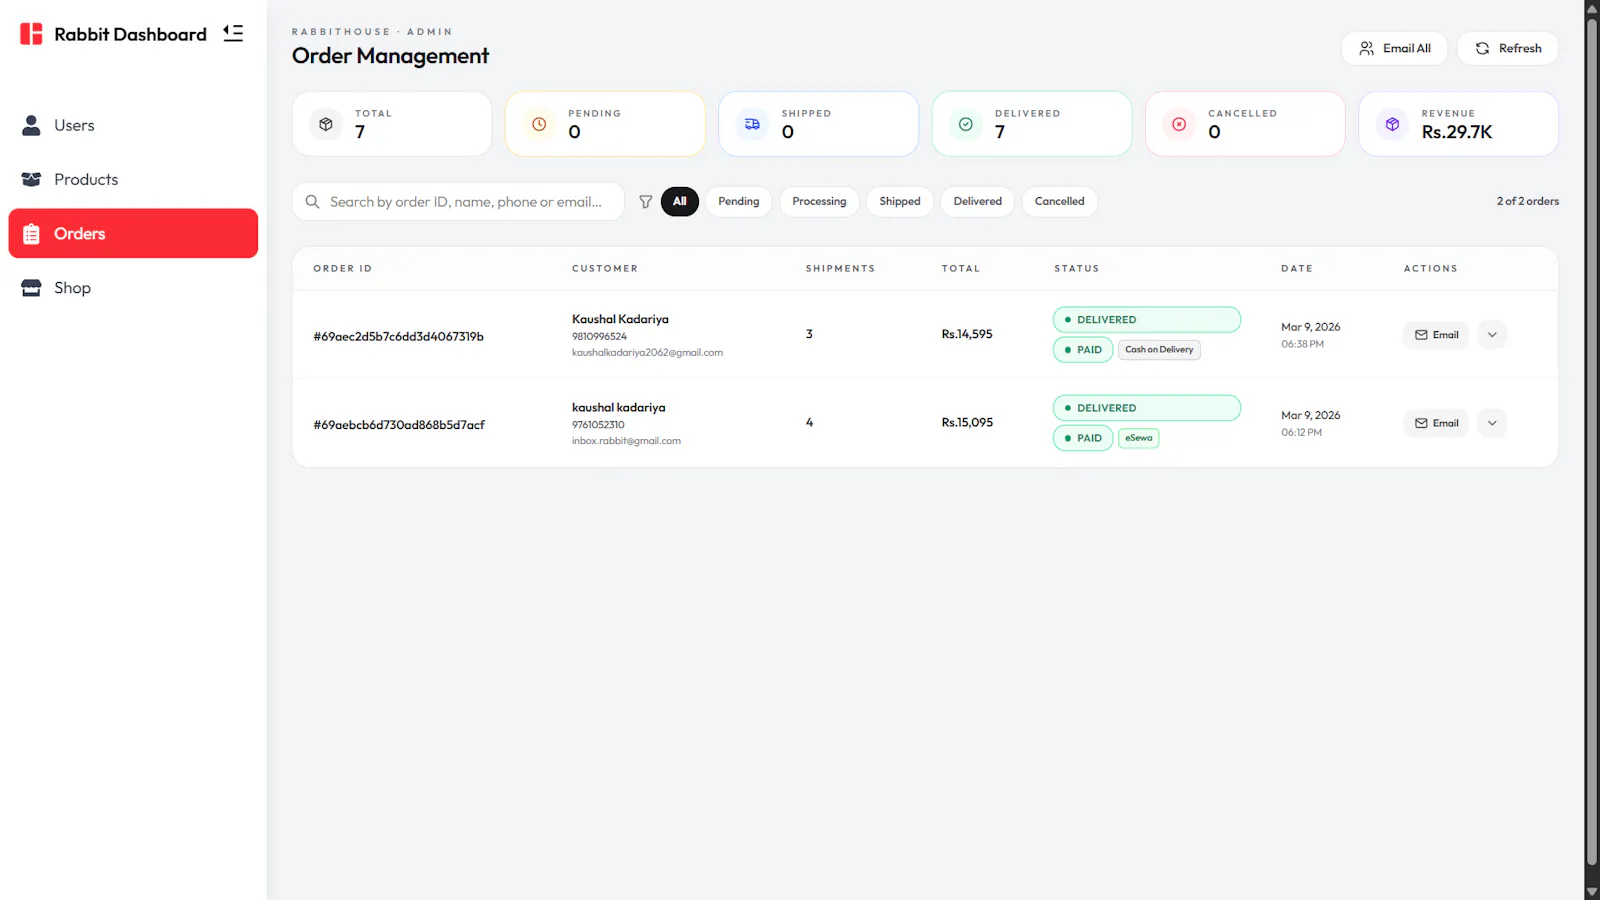
Task: Click envelope icon for Kaushal Kadariya order
Action: pos(1421,335)
